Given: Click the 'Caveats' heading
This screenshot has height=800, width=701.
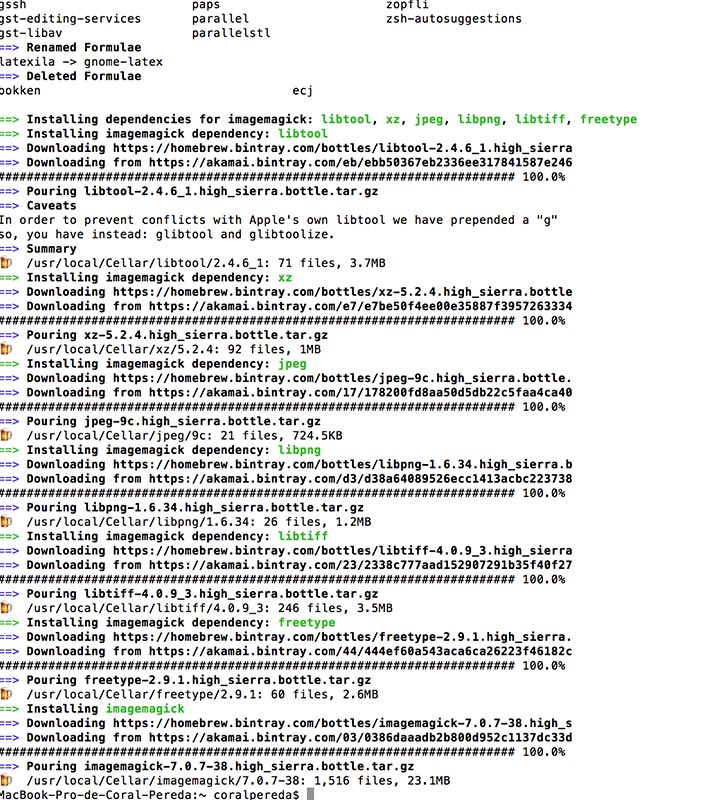Looking at the screenshot, I should [x=52, y=206].
